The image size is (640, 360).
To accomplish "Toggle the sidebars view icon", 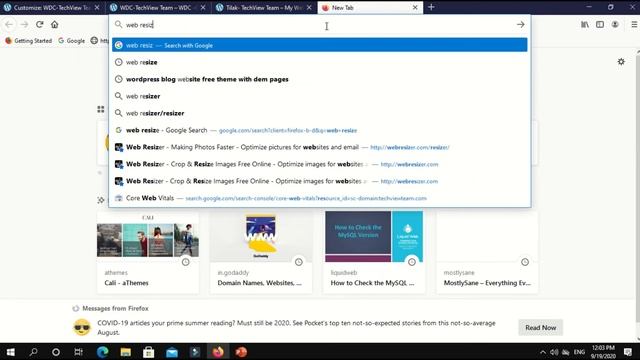I will (600, 24).
